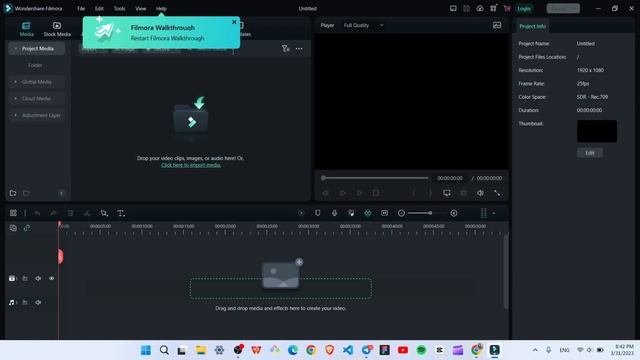Open the player display settings icon
The width and height of the screenshot is (640, 360).
(x=447, y=193)
